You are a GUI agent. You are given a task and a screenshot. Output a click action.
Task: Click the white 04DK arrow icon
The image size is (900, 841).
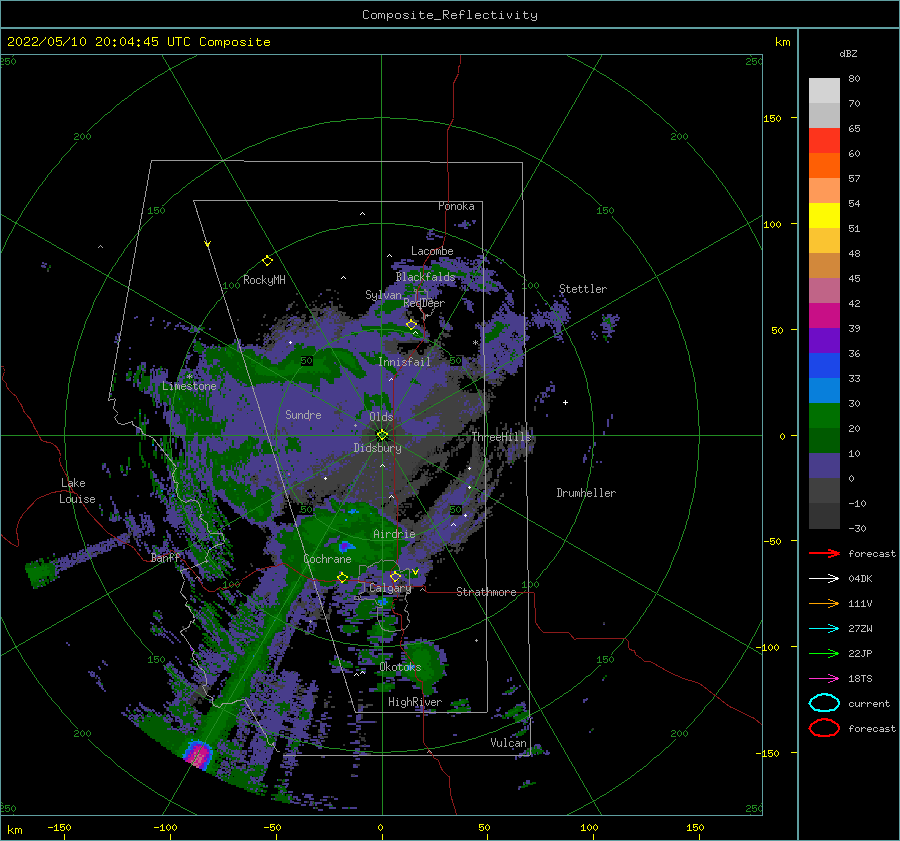(x=824, y=578)
